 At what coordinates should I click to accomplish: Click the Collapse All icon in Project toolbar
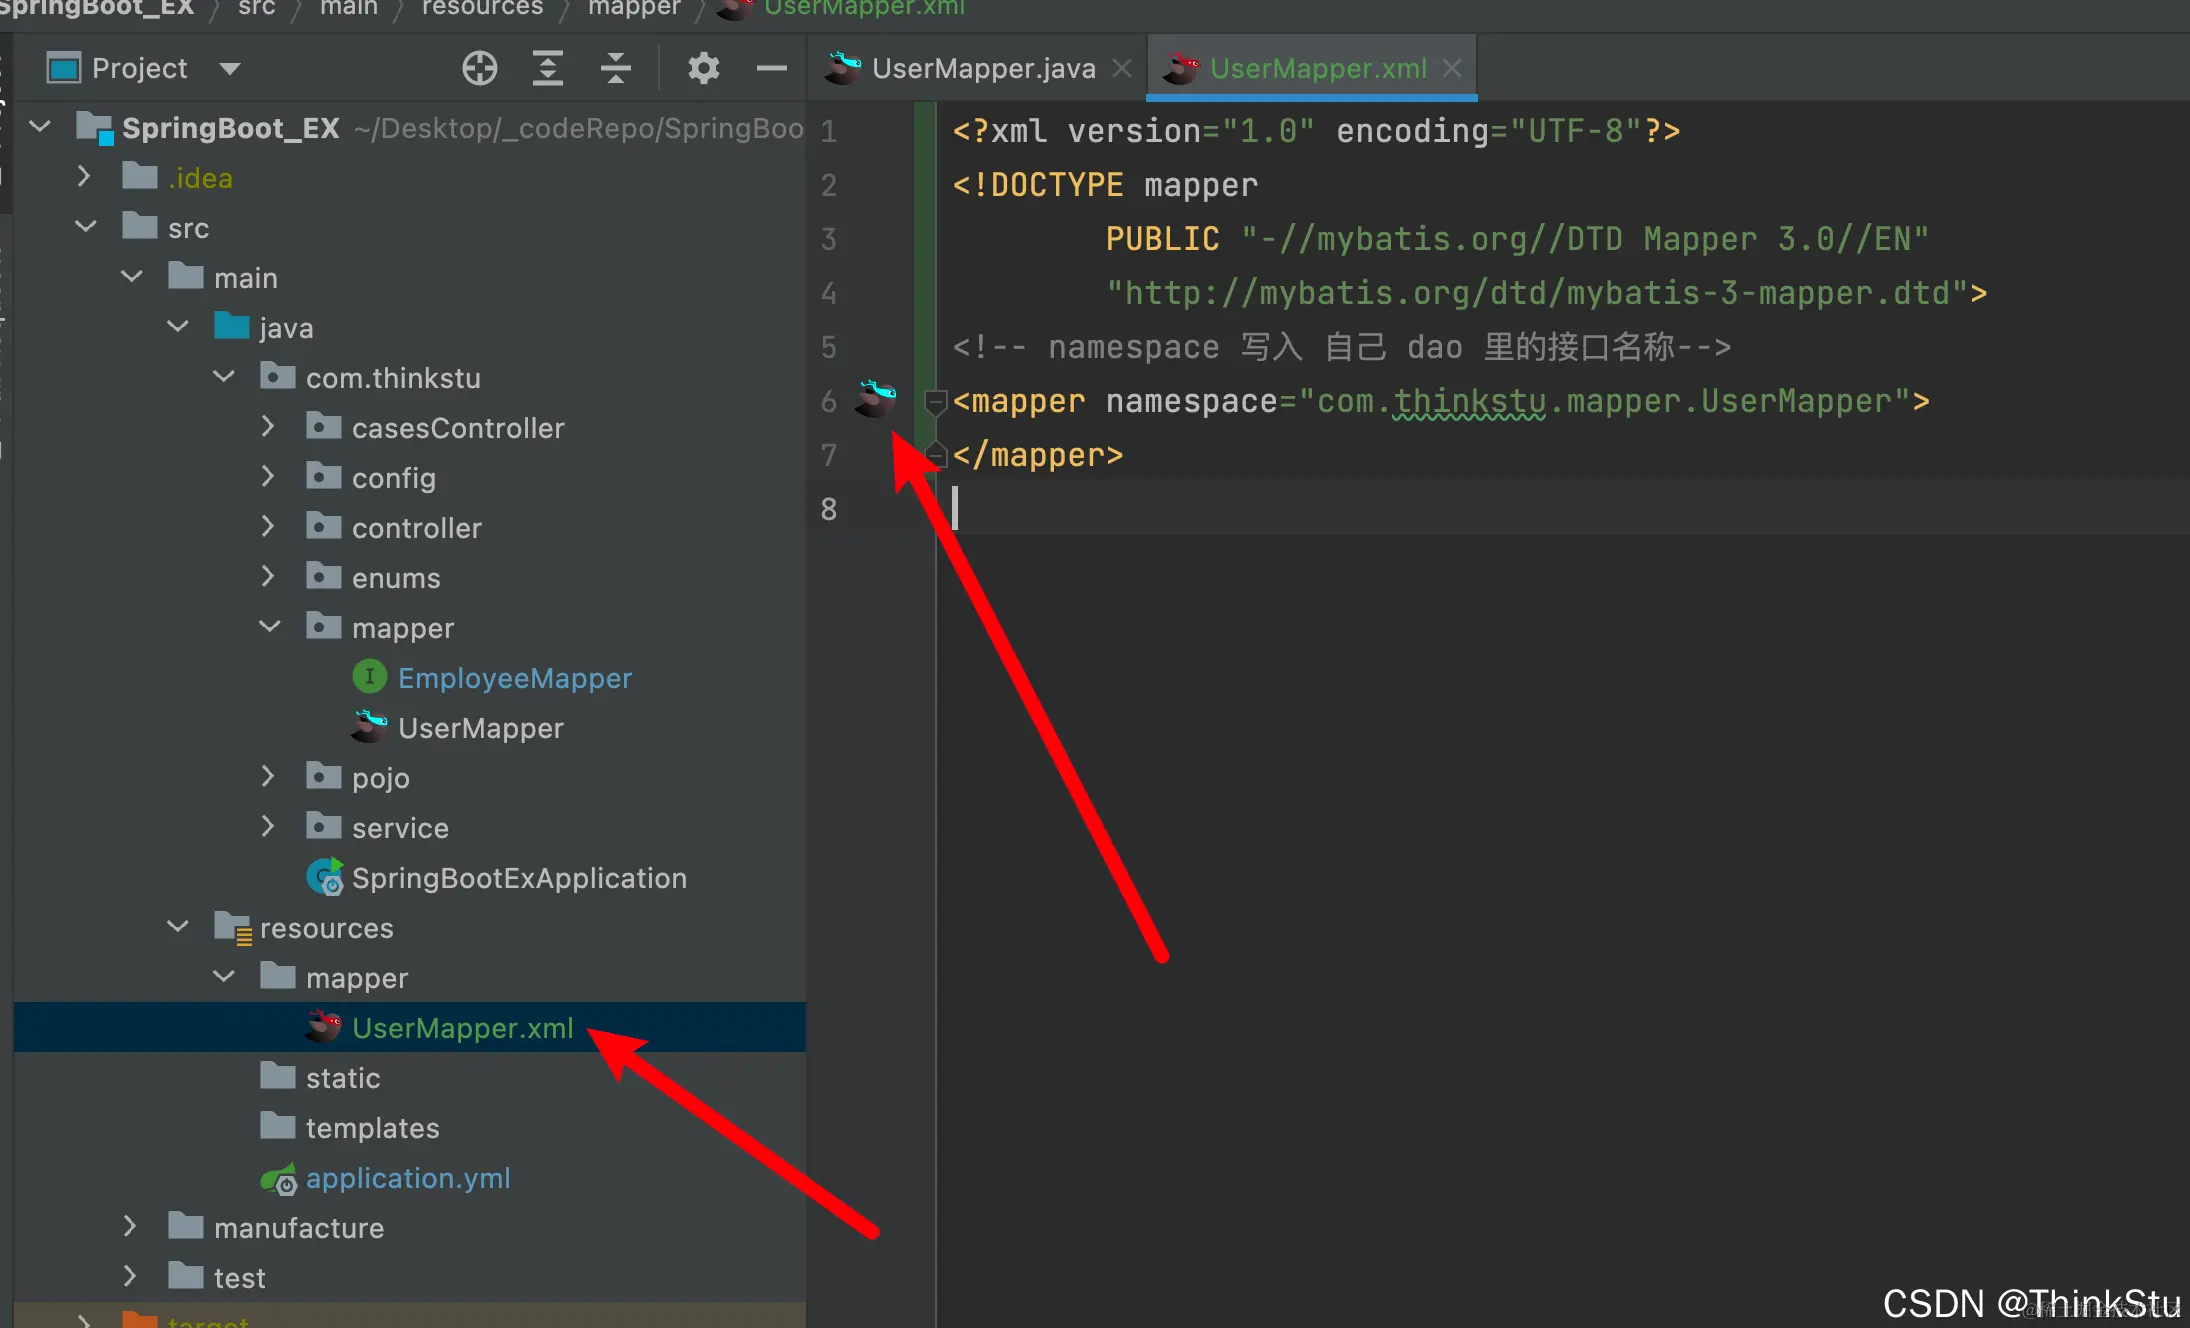[615, 68]
